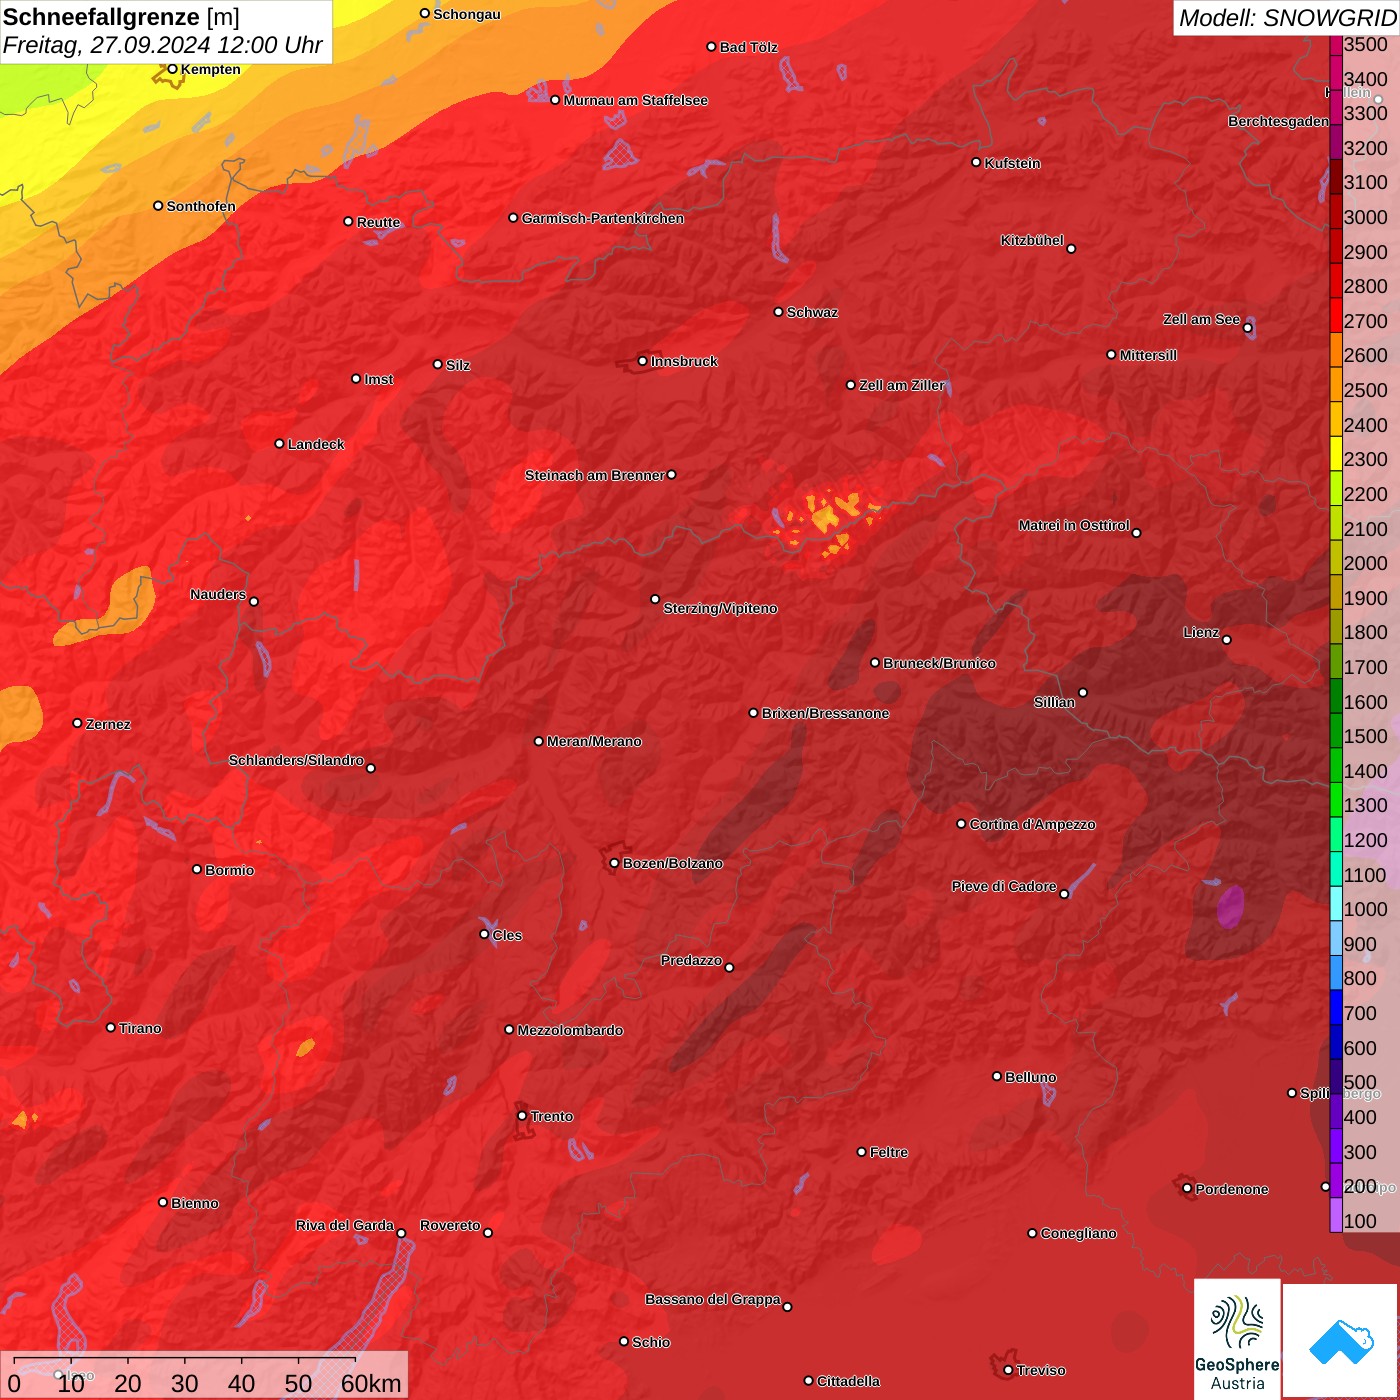The width and height of the screenshot is (1400, 1400).
Task: Click the Cortina d'Ampezzo marker dot
Action: (x=962, y=824)
